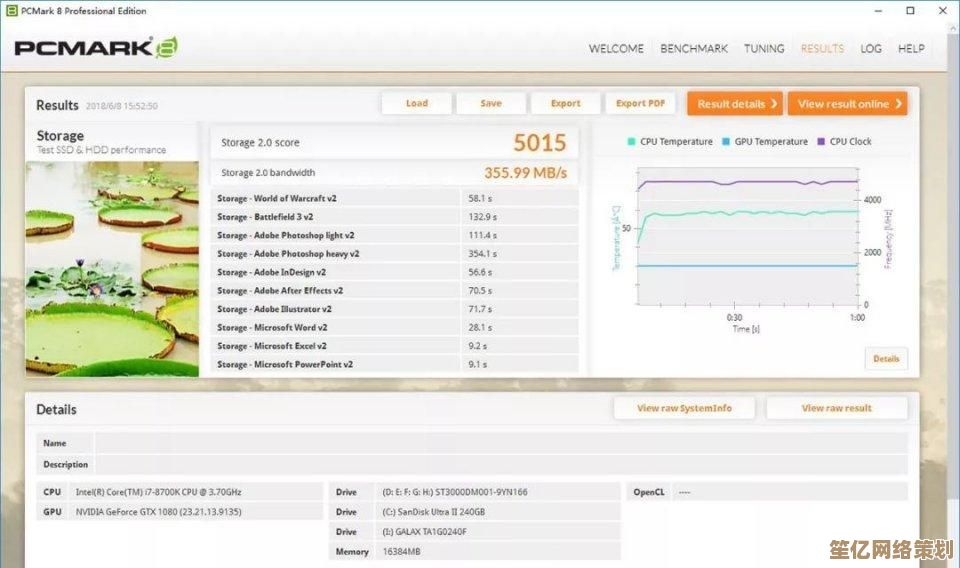Toggle CPU Clock legend entry
Image resolution: width=960 pixels, height=568 pixels.
pos(844,142)
